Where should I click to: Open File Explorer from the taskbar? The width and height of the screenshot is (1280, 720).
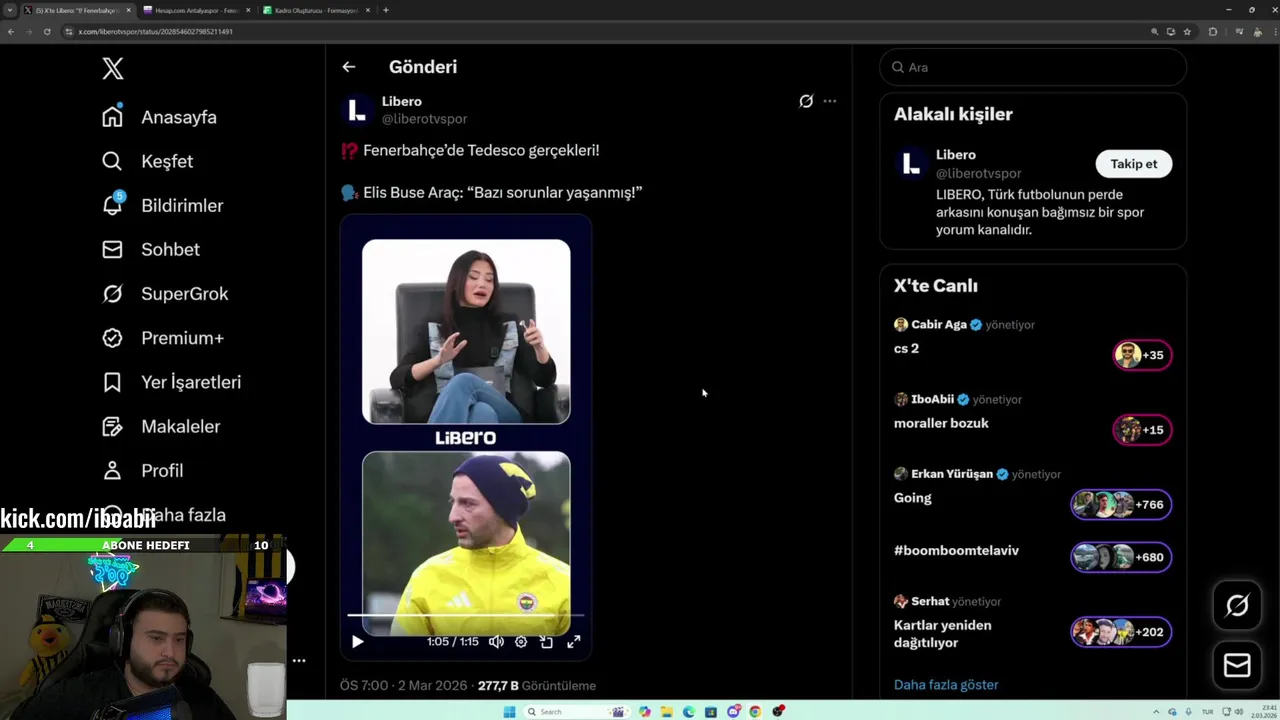(667, 712)
